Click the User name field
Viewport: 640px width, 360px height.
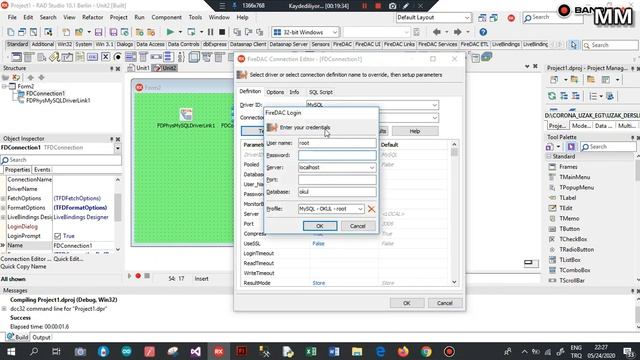point(337,143)
